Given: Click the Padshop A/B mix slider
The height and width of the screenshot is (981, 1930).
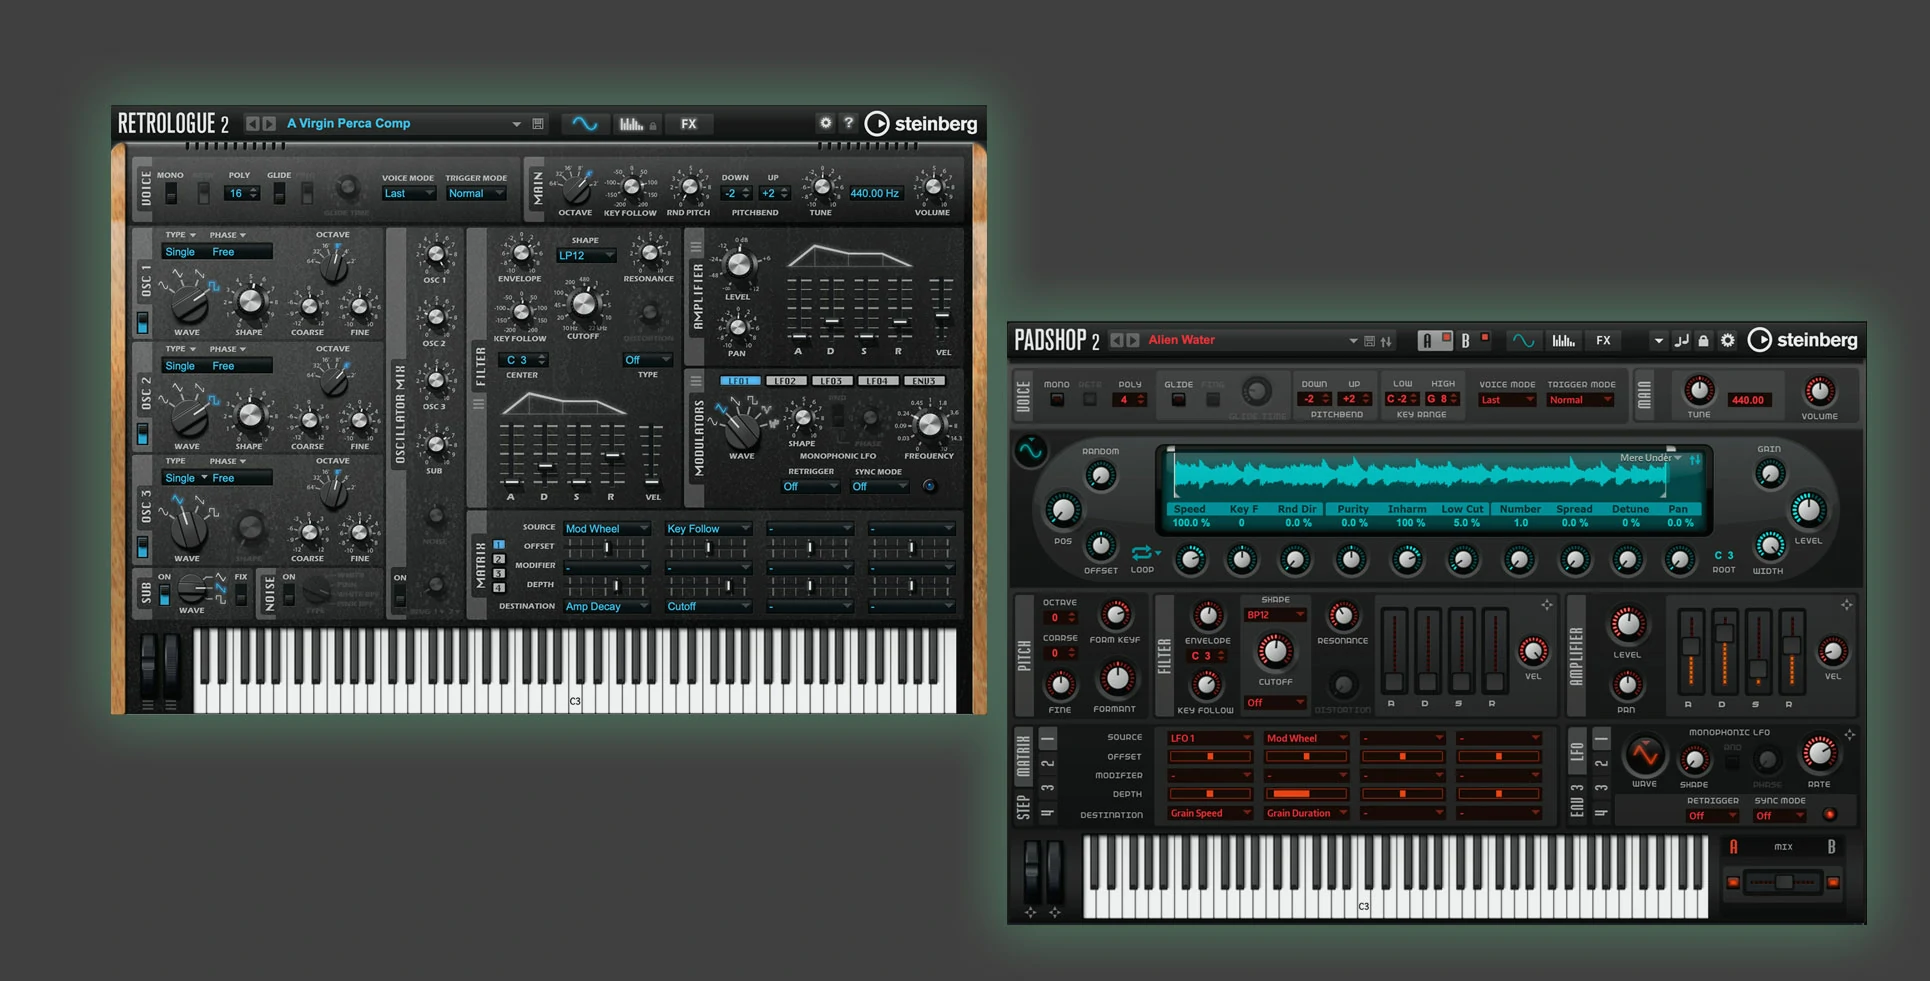Looking at the screenshot, I should click(x=1783, y=882).
